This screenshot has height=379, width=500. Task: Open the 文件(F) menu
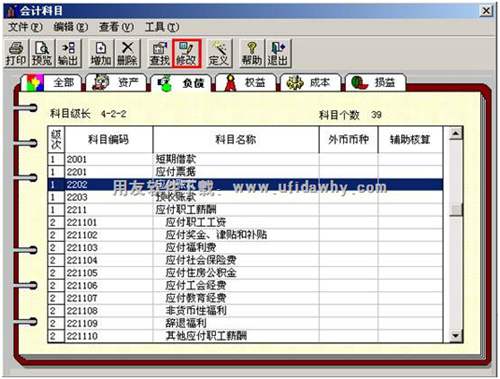coord(25,27)
